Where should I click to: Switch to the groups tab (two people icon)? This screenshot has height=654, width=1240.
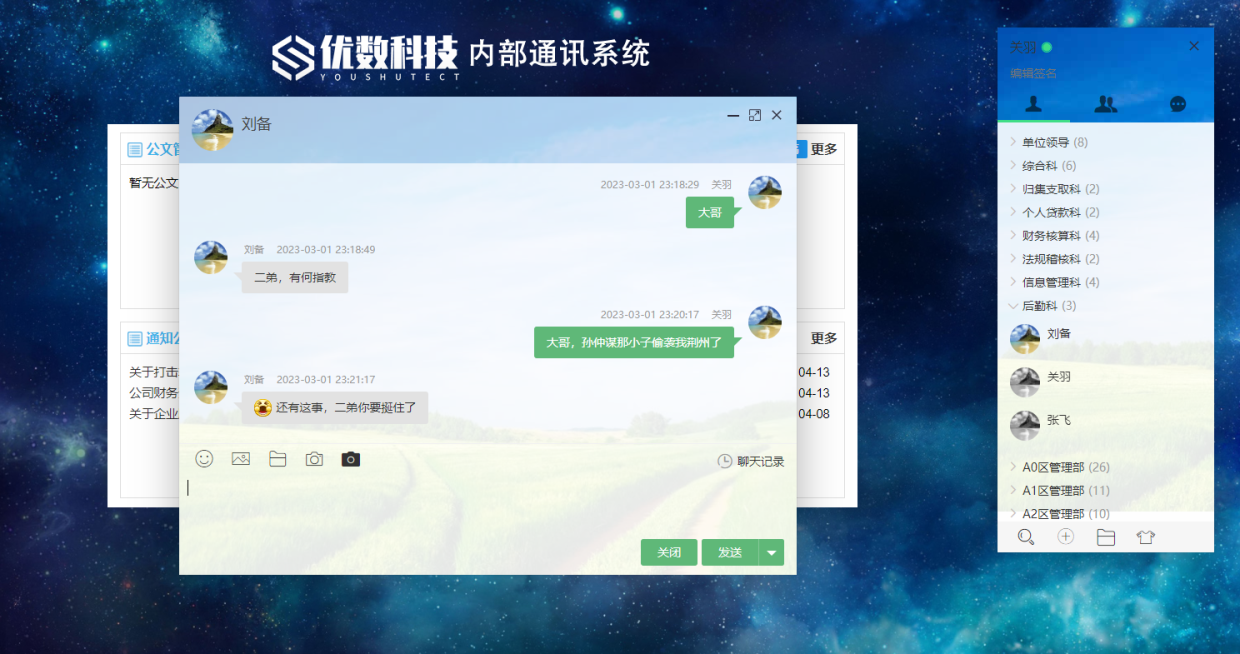pos(1106,104)
